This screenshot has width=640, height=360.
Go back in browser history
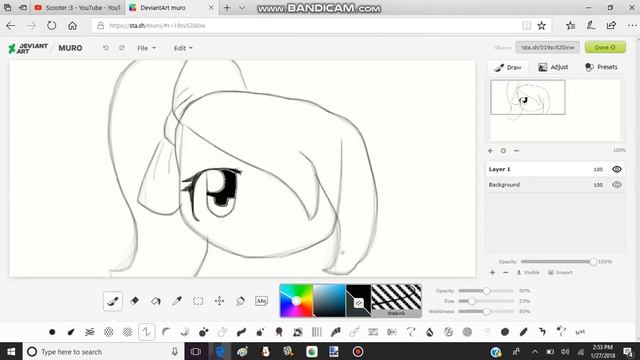11,26
